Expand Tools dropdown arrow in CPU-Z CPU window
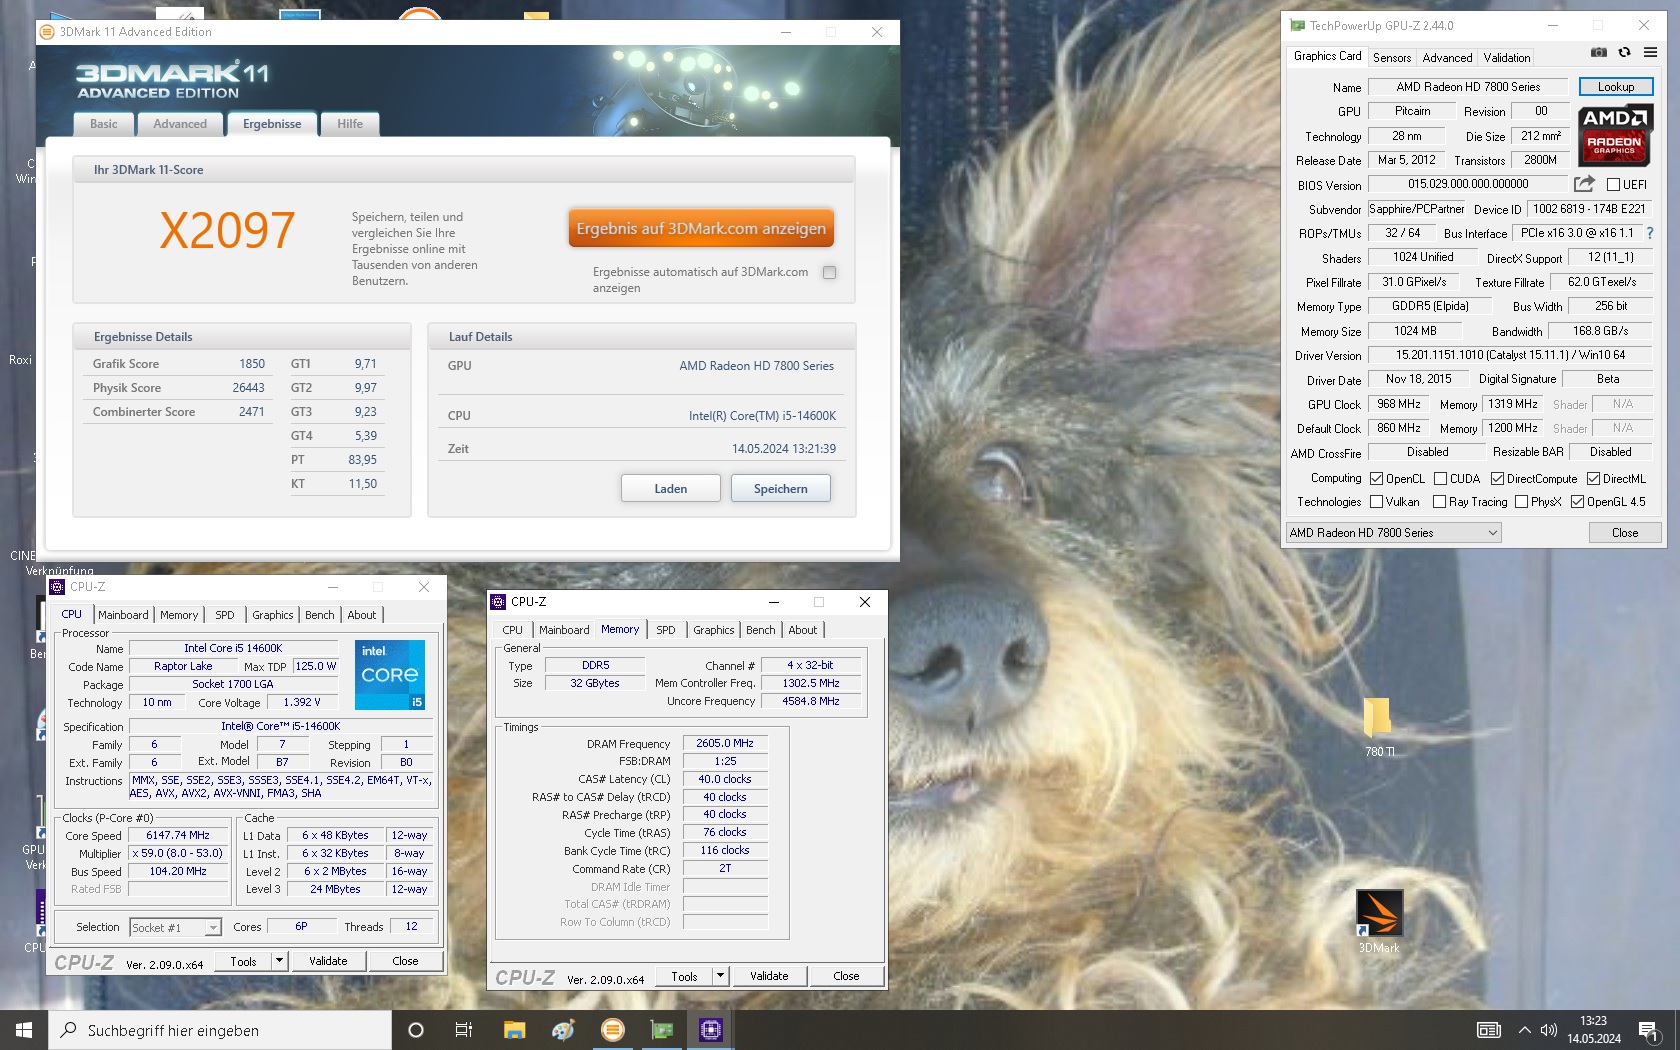The width and height of the screenshot is (1680, 1050). tap(279, 961)
